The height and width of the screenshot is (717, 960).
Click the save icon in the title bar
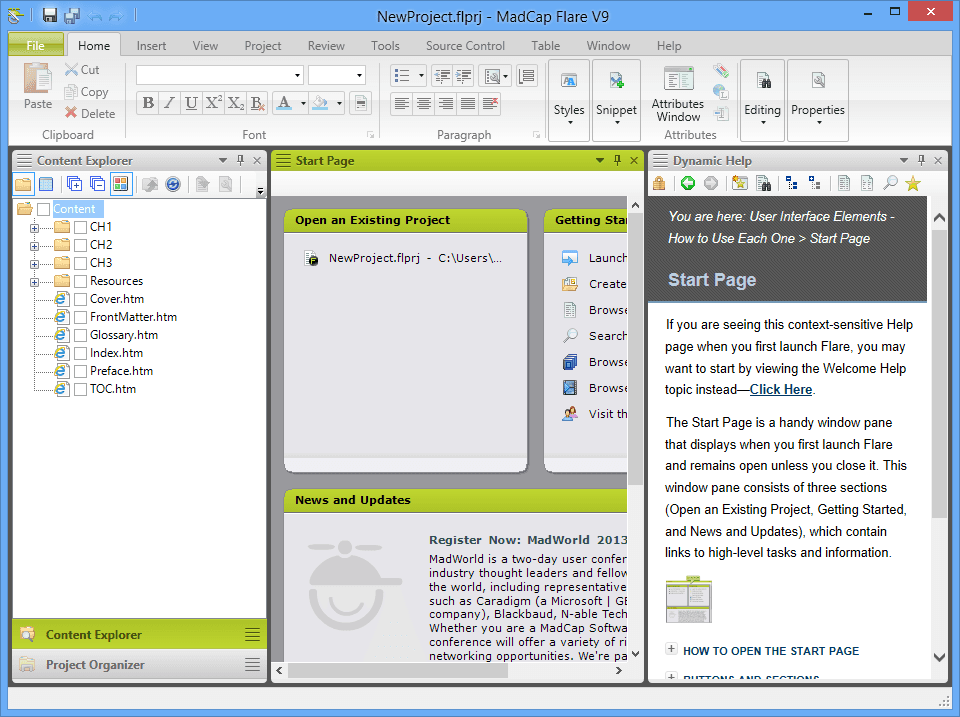[x=50, y=15]
